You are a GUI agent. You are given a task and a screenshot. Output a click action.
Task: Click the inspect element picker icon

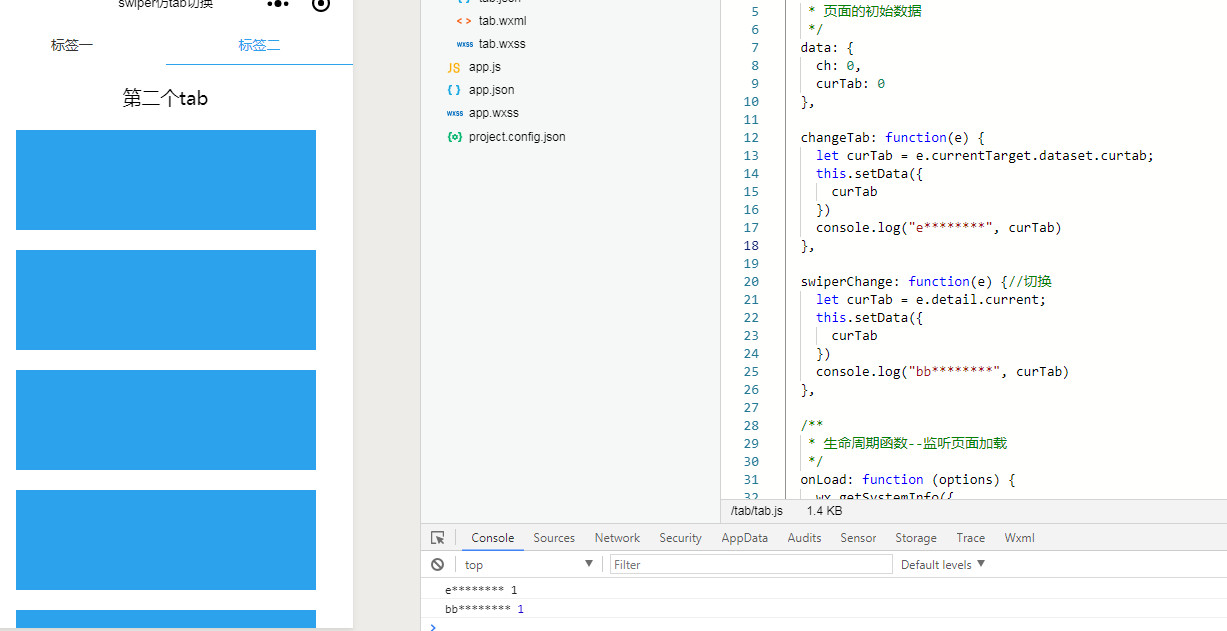[437, 538]
